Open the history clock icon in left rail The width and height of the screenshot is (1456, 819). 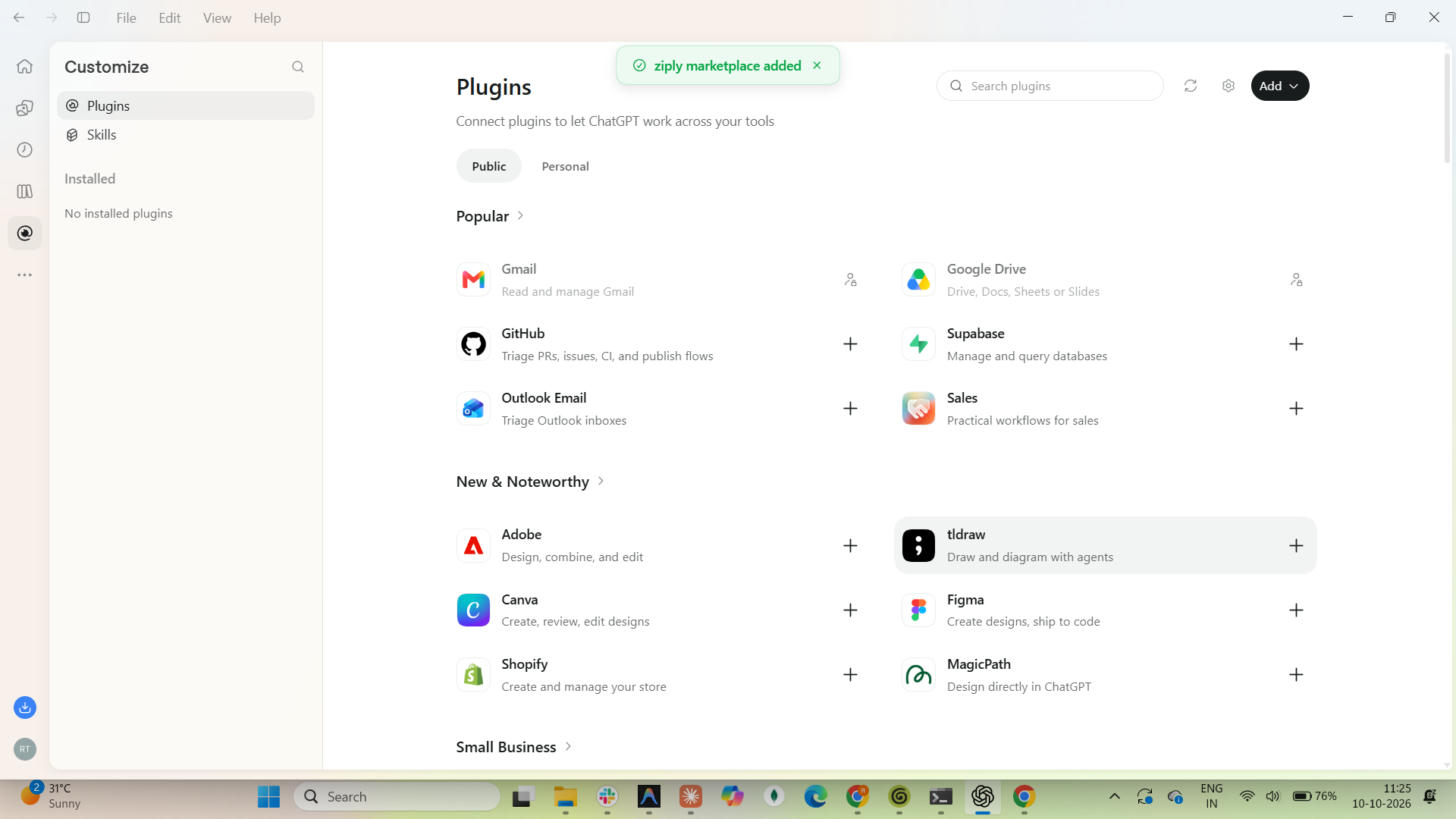click(x=25, y=150)
